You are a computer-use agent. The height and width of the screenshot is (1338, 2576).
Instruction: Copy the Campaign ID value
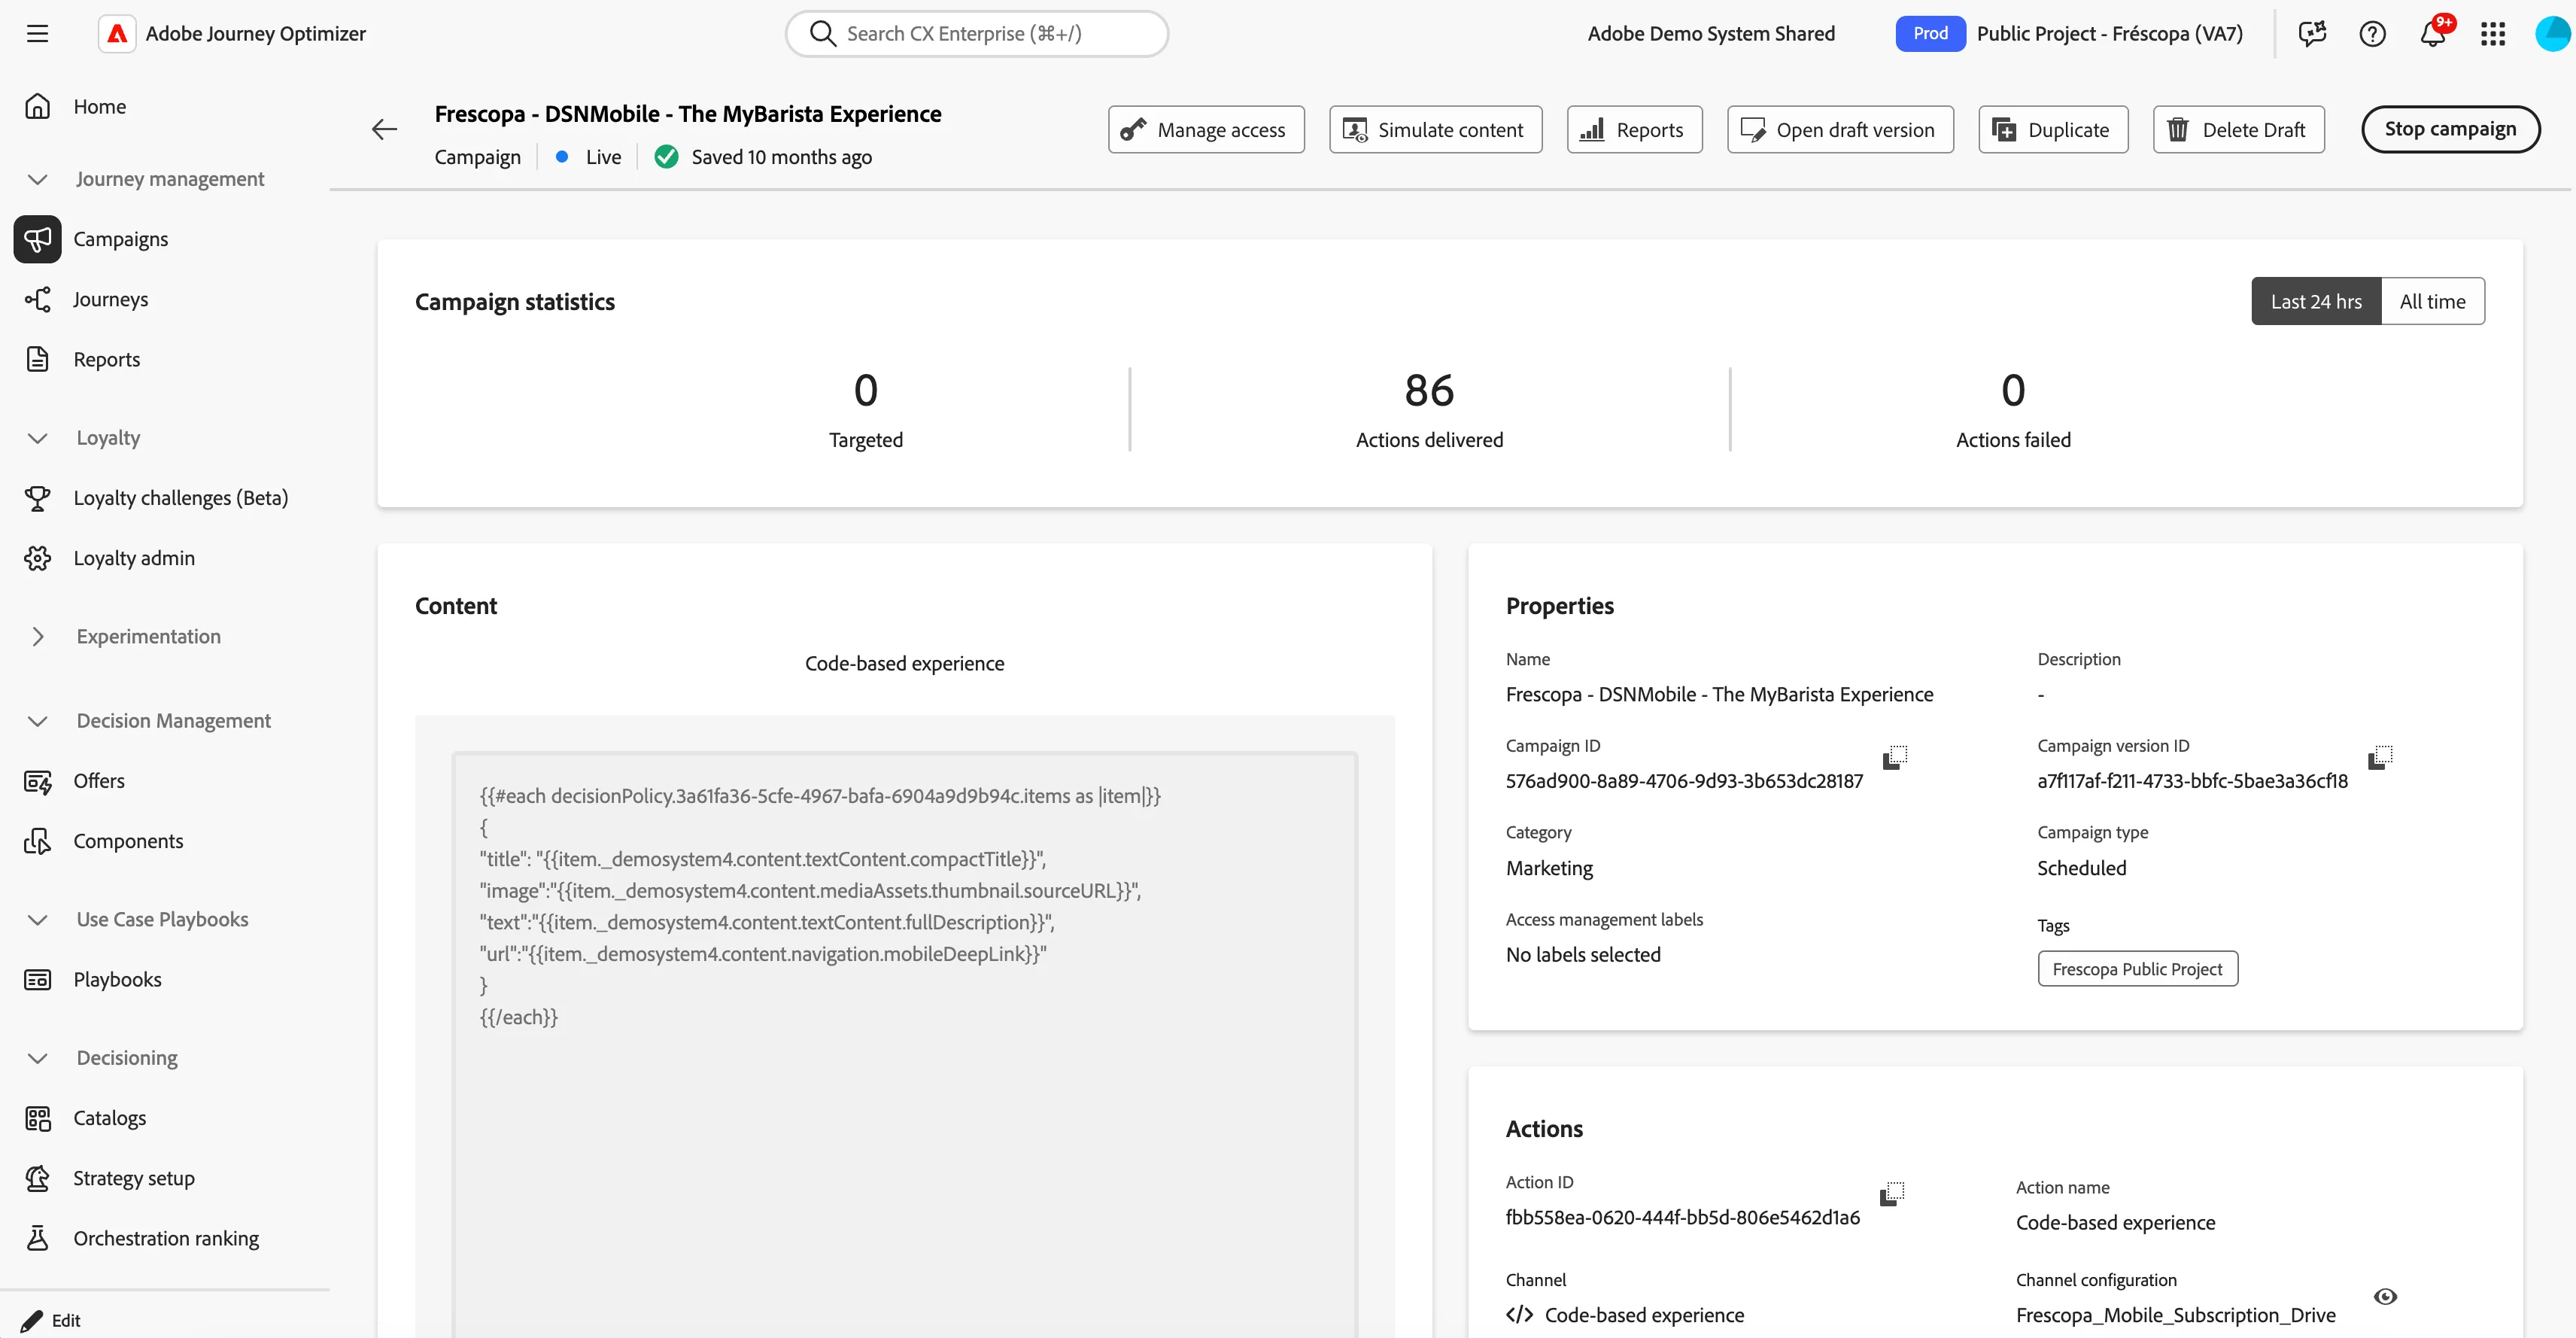[1895, 758]
